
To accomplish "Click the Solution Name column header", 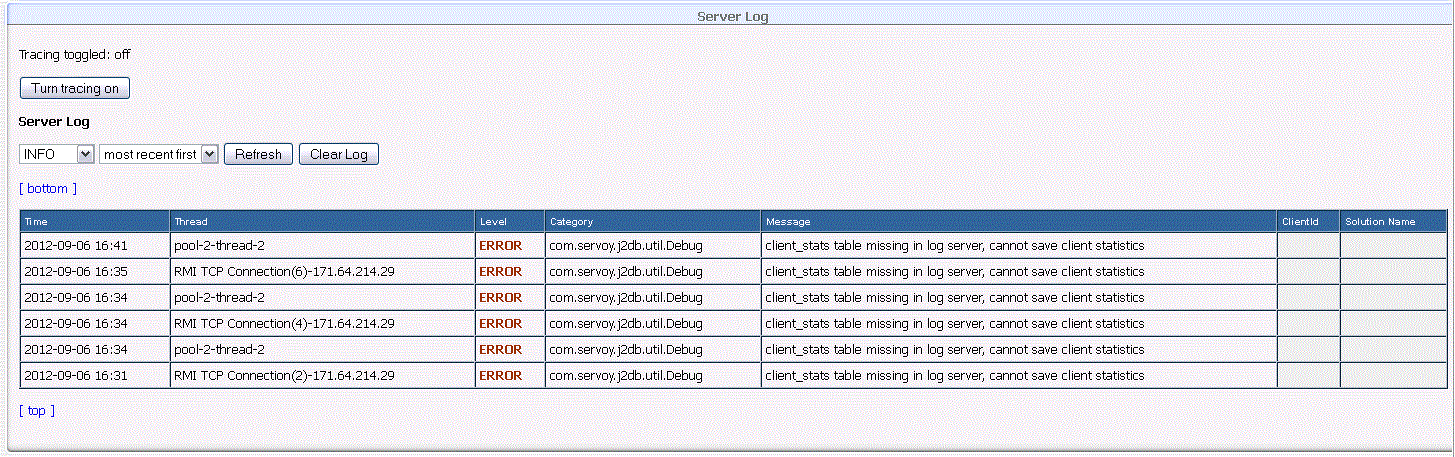I will [x=1380, y=221].
